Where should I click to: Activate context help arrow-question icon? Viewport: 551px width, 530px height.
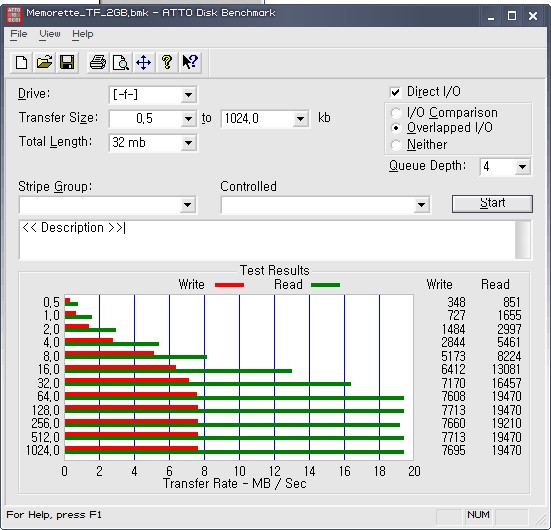click(190, 63)
